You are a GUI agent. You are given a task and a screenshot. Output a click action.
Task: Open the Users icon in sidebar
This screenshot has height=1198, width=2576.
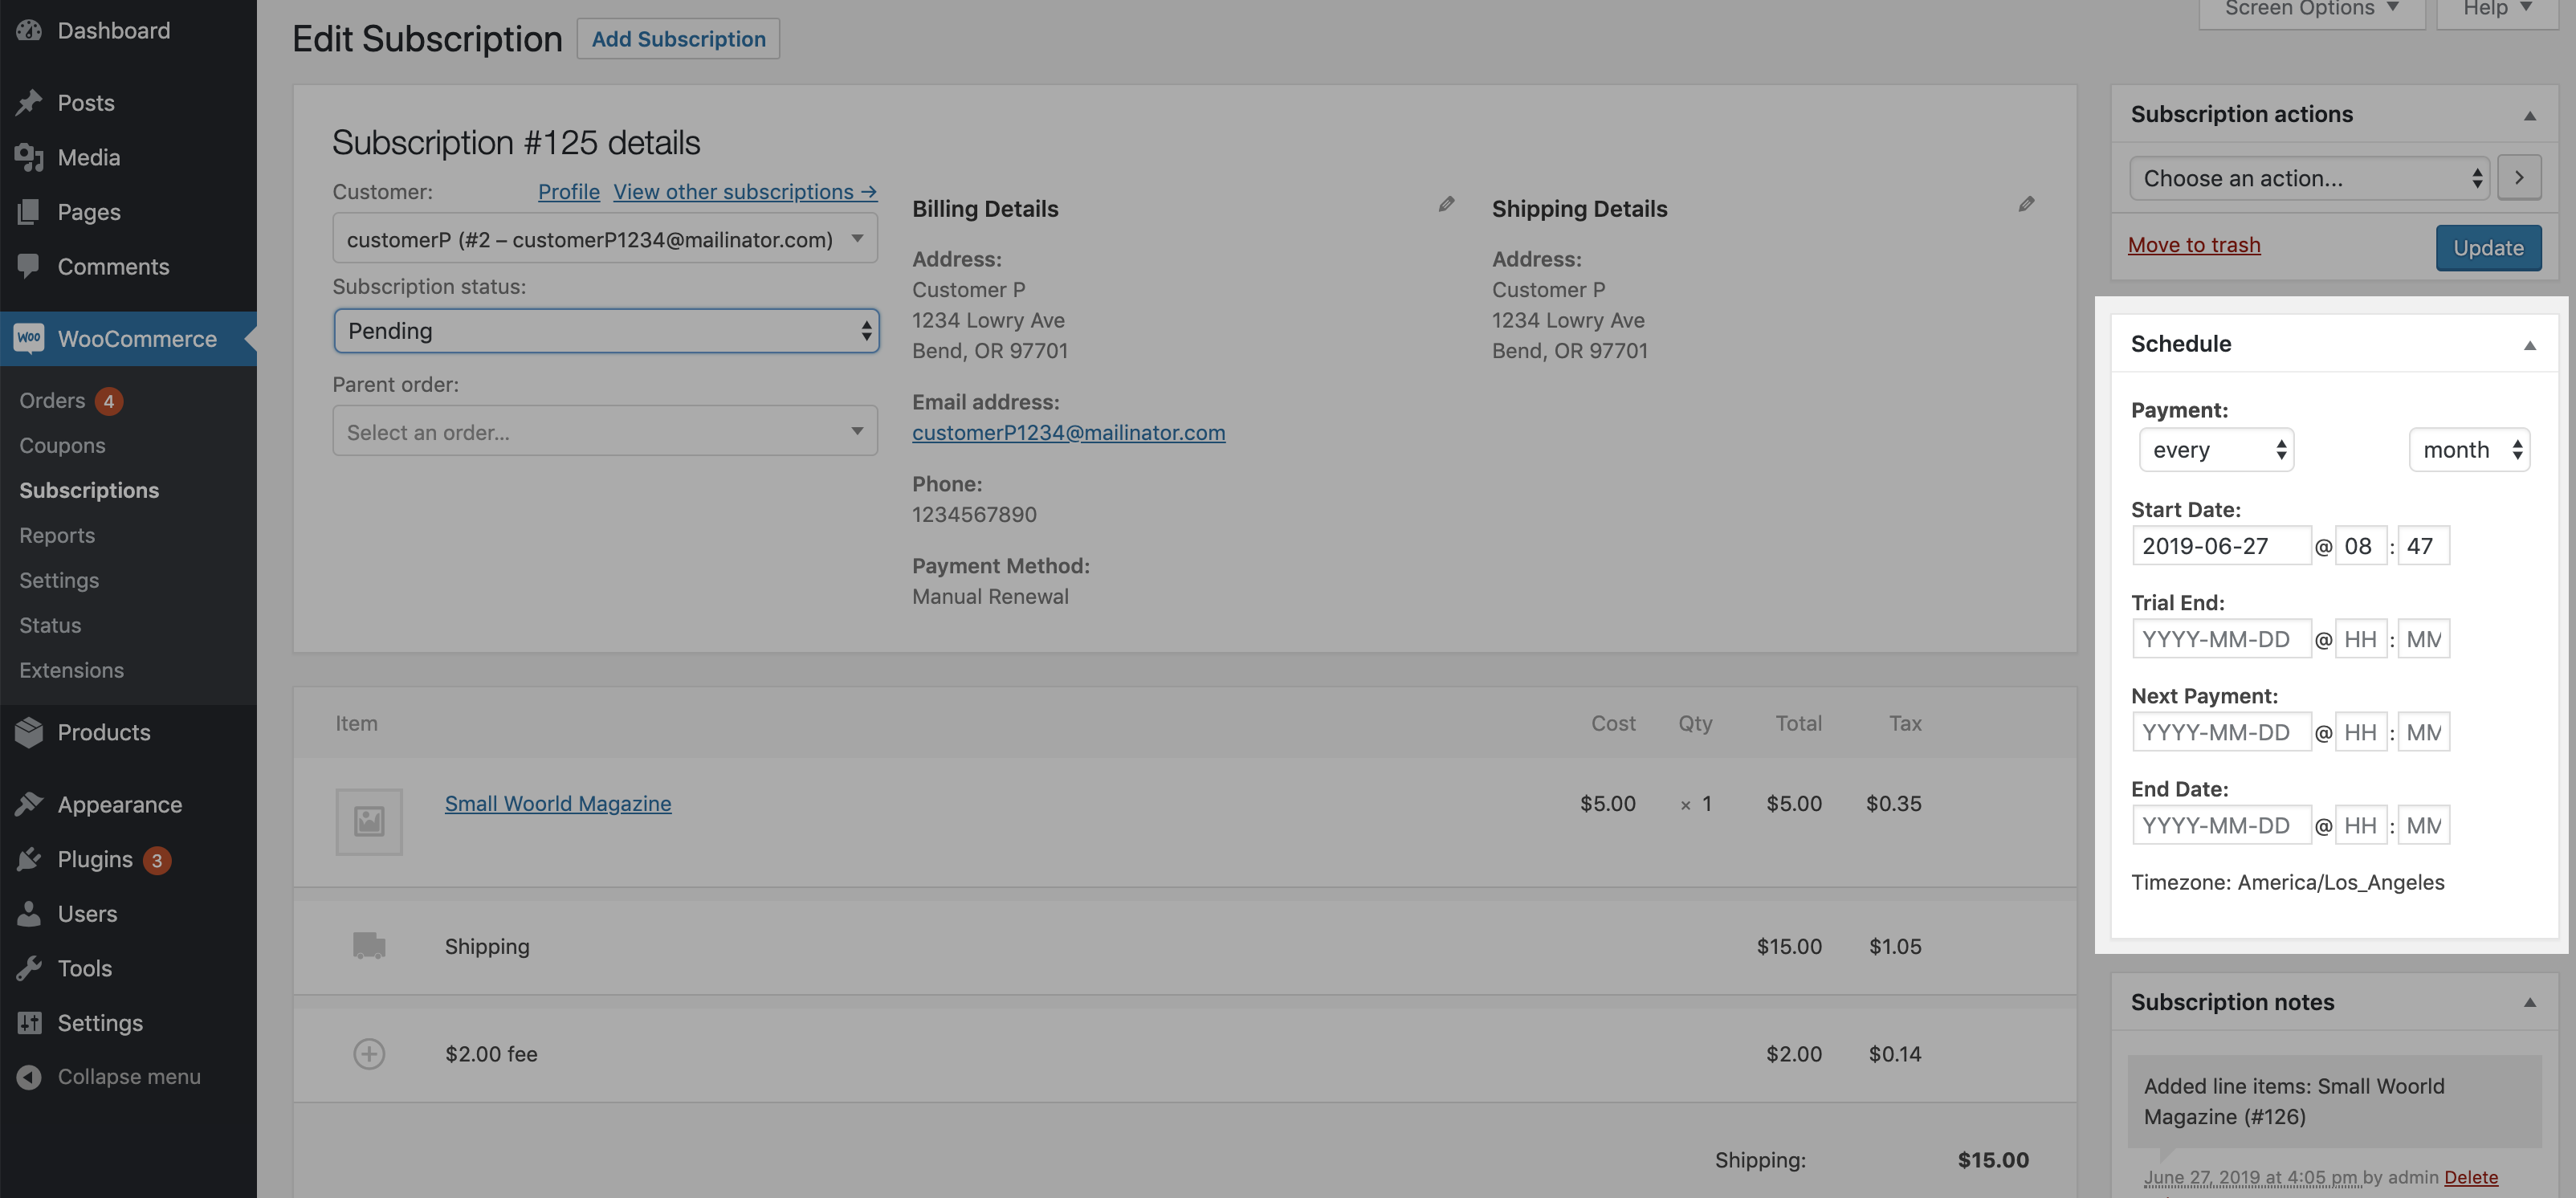click(28, 913)
